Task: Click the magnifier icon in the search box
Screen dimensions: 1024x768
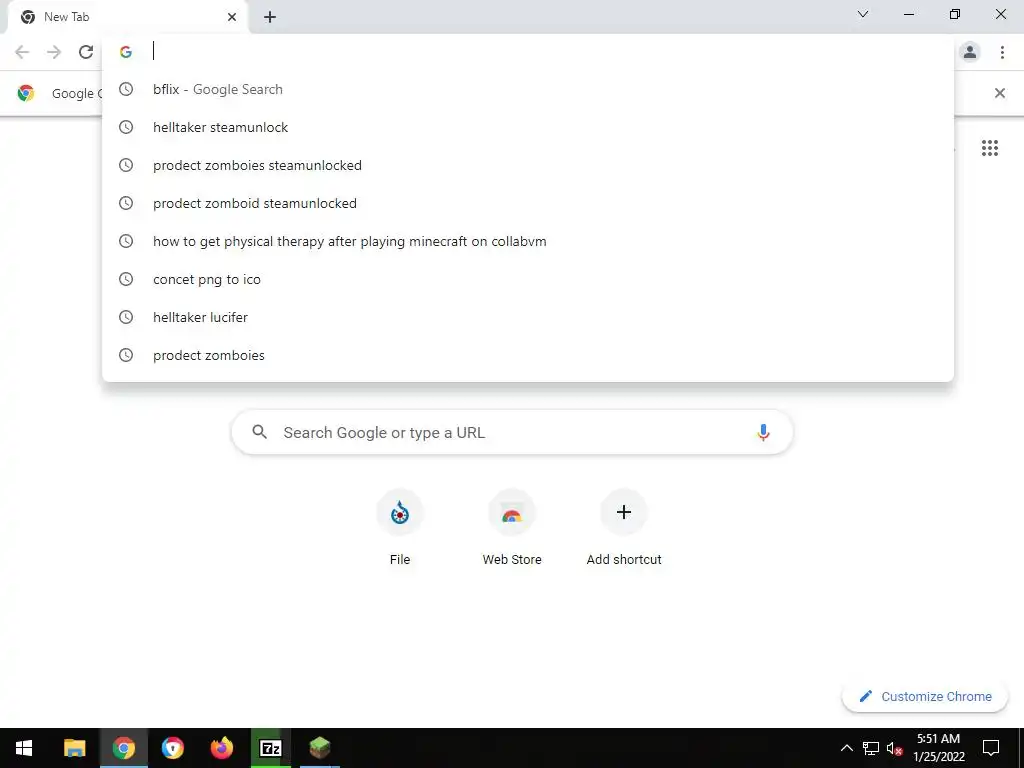Action: (x=259, y=432)
